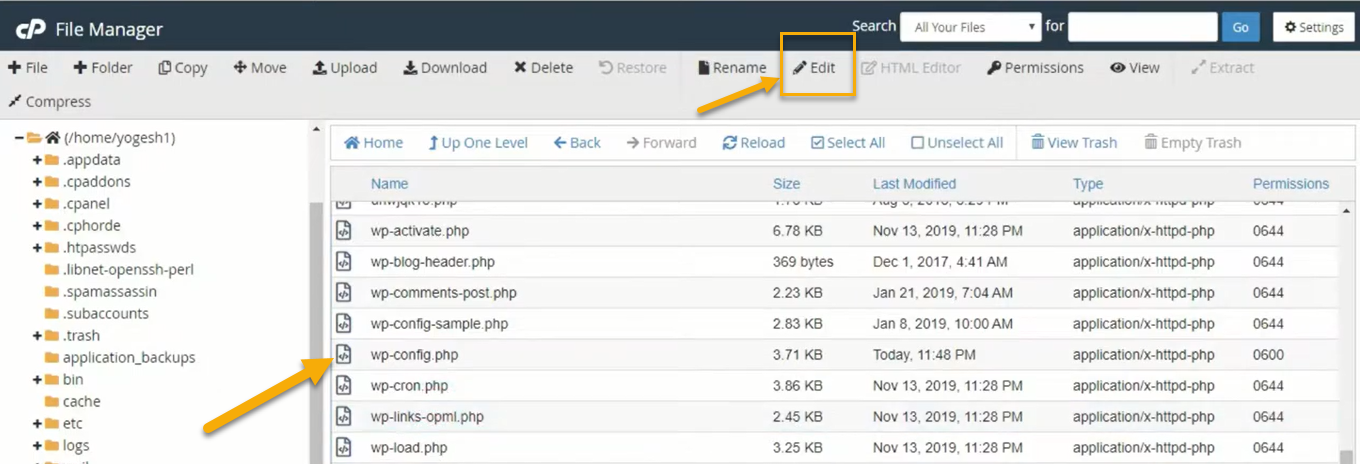Expand the logs folder
The image size is (1360, 464).
[37, 446]
